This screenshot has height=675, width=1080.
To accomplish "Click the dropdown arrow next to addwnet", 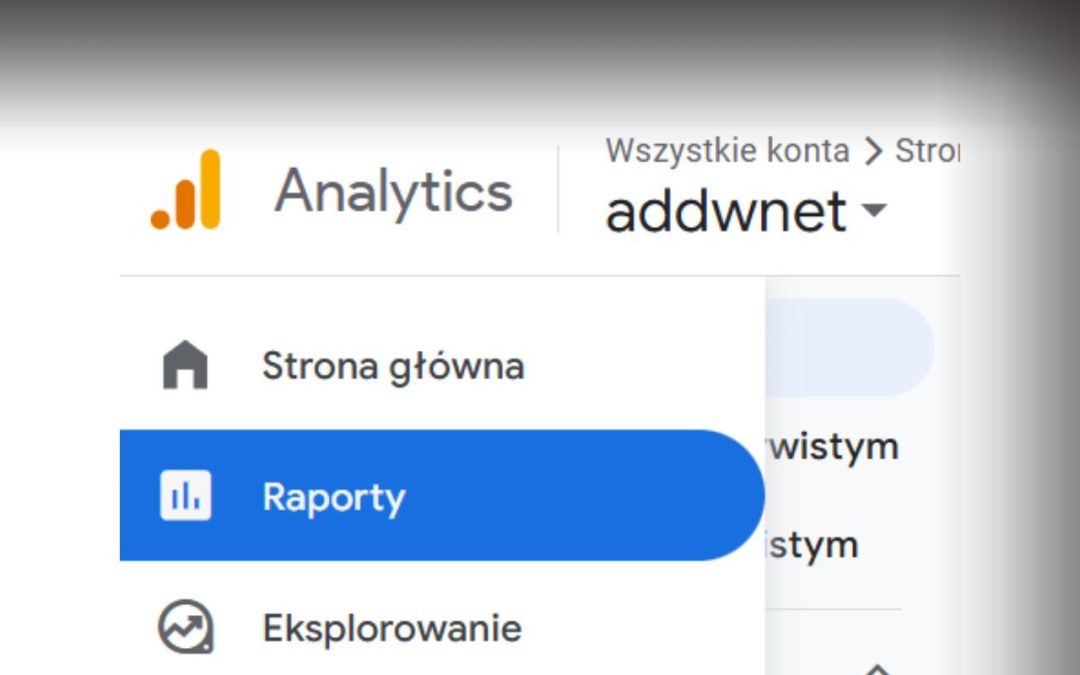I will pos(872,213).
